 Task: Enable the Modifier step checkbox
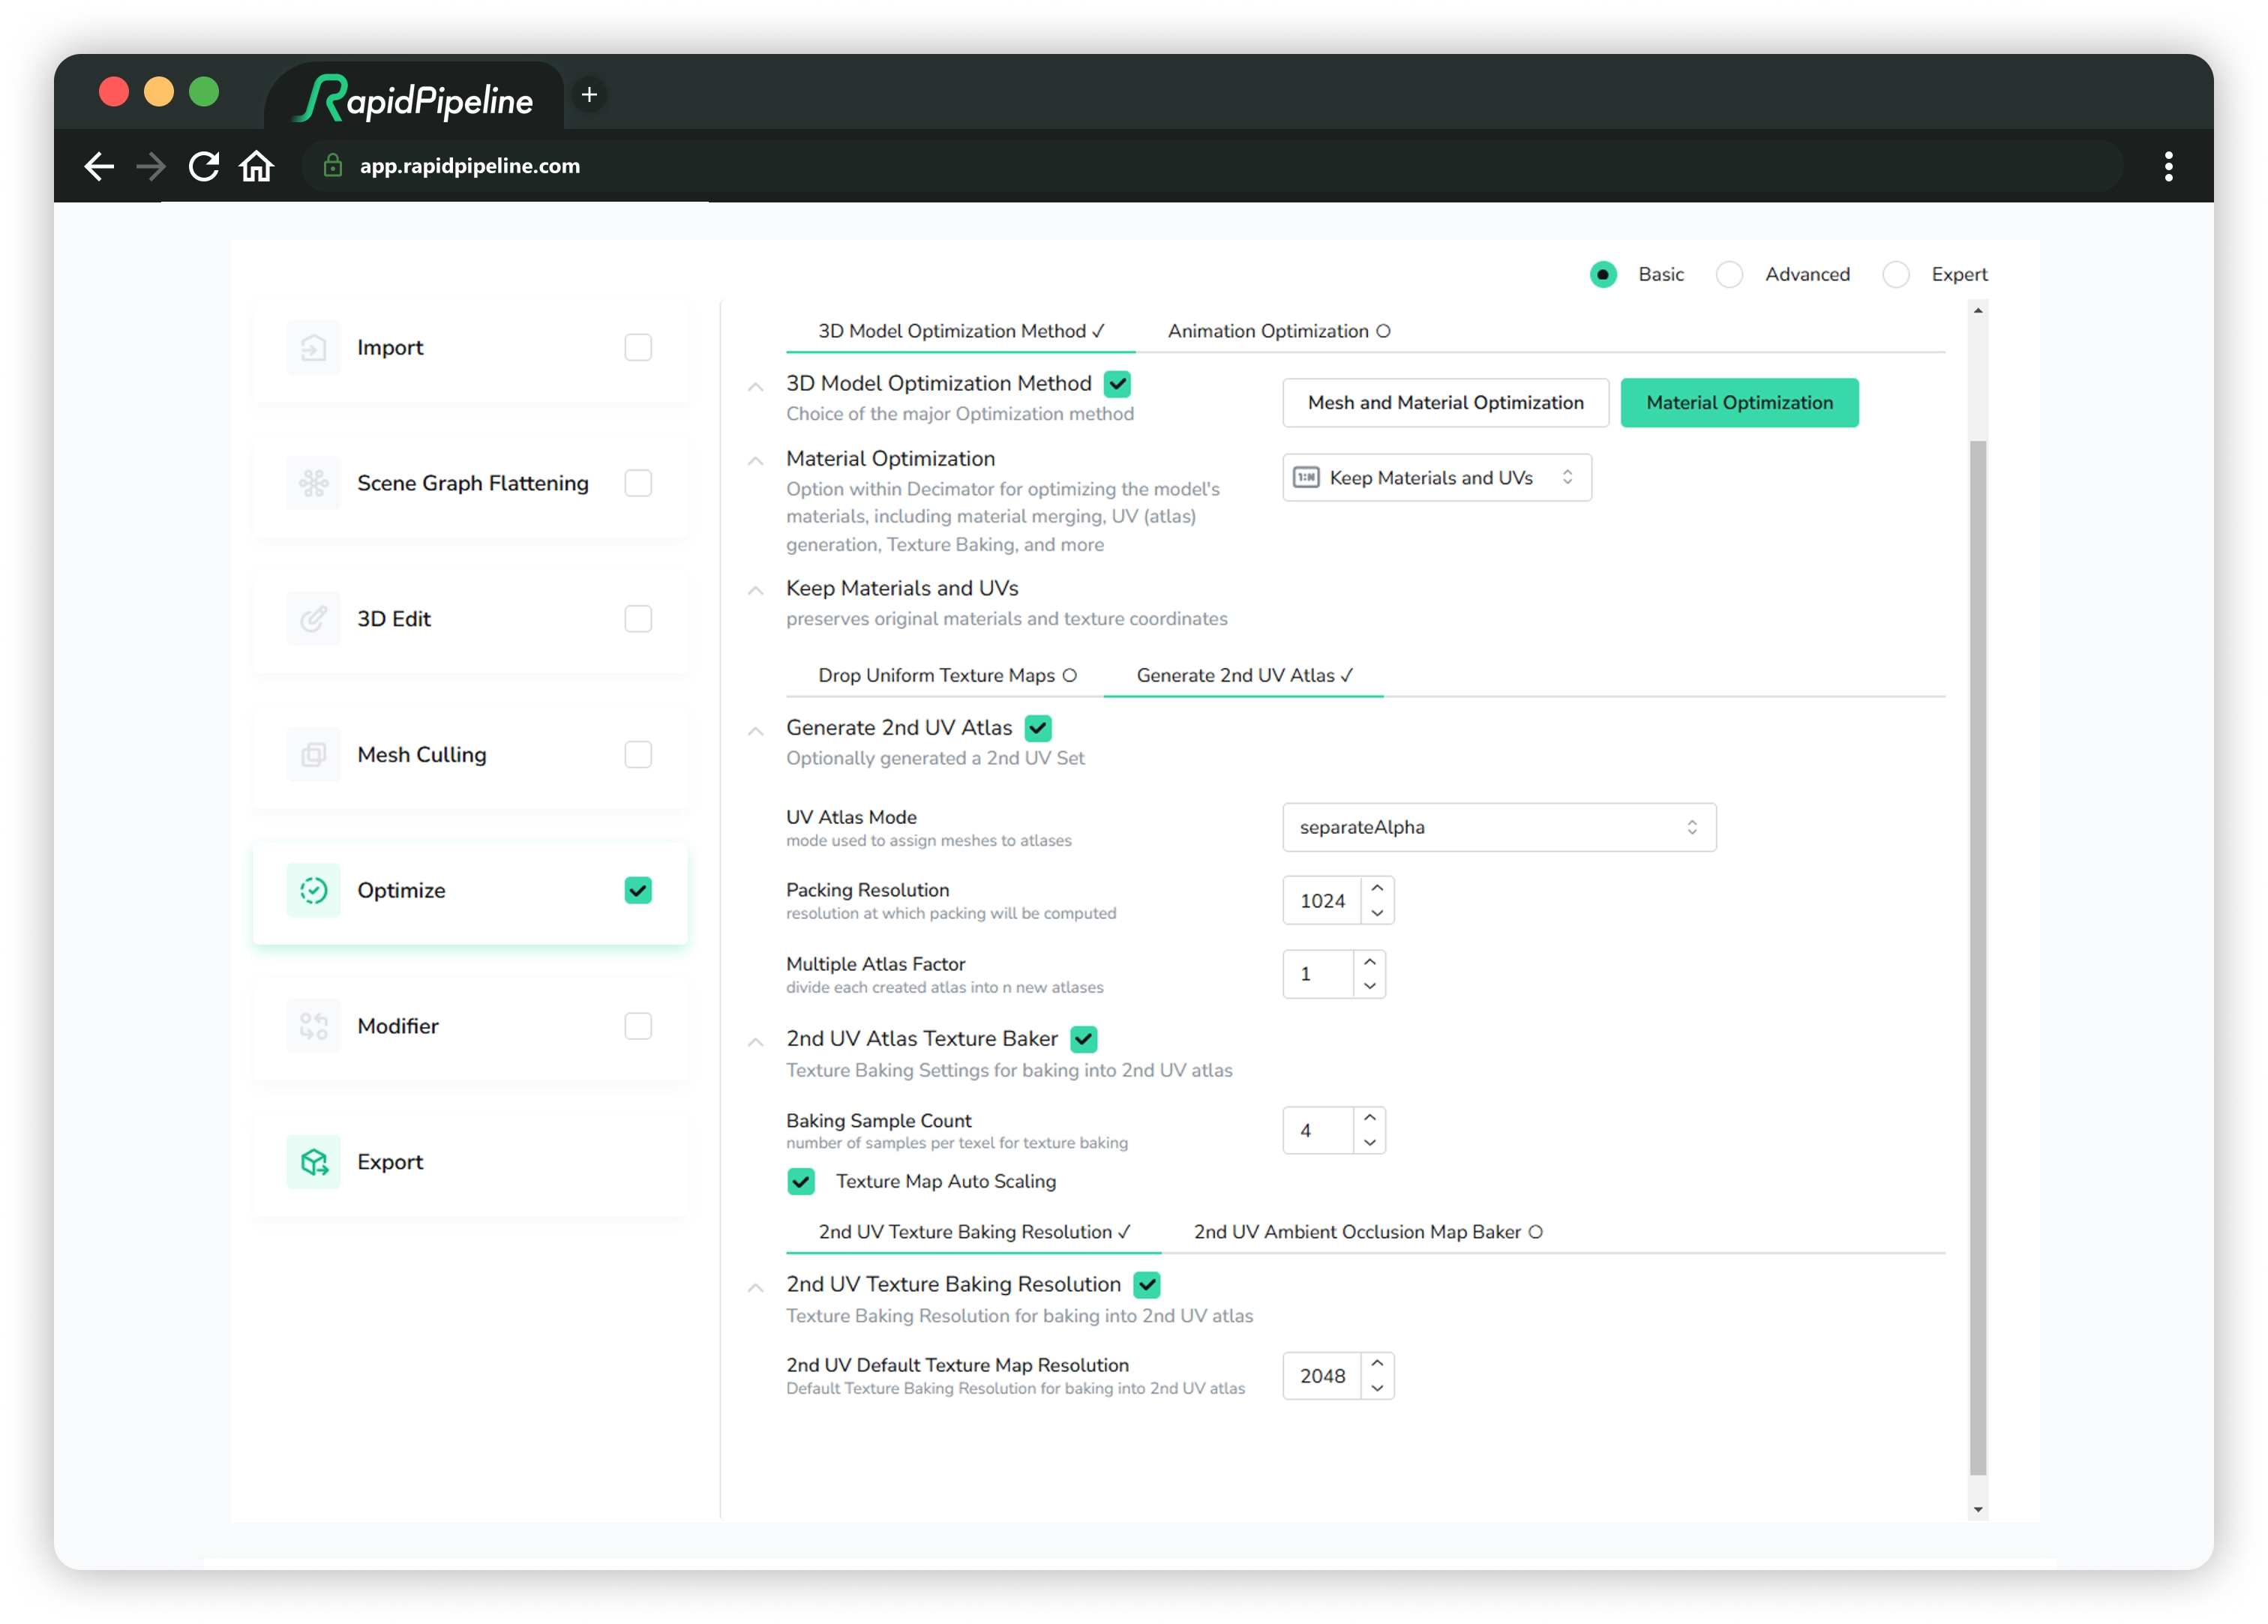click(x=638, y=1026)
